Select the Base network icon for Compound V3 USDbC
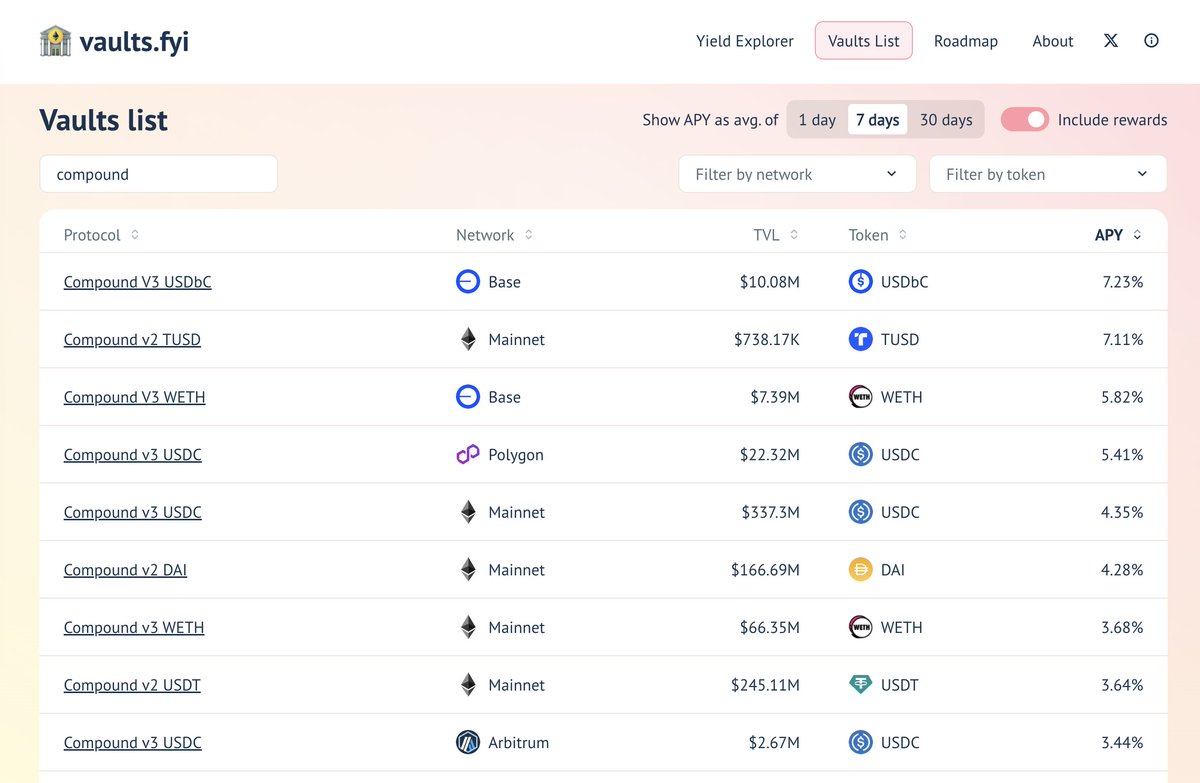The width and height of the screenshot is (1200, 783). (x=467, y=282)
